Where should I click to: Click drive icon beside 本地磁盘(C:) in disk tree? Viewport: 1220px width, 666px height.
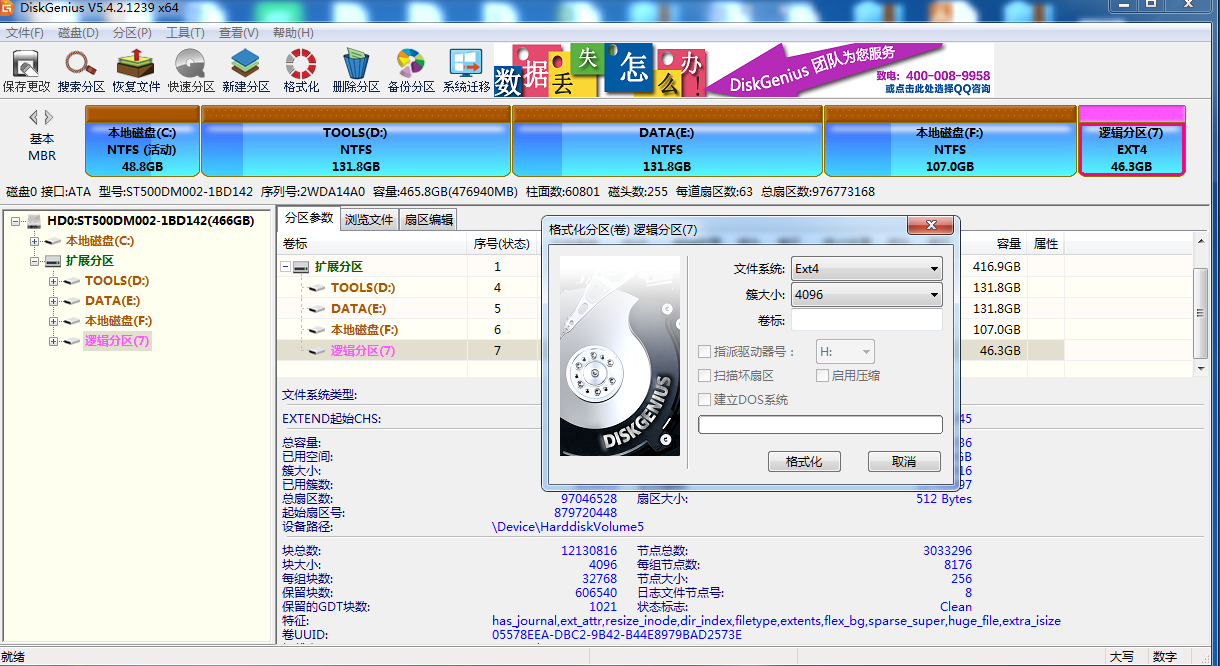(x=54, y=241)
